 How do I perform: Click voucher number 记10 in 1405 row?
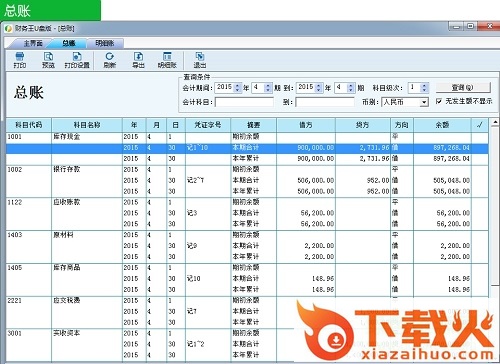click(x=194, y=278)
